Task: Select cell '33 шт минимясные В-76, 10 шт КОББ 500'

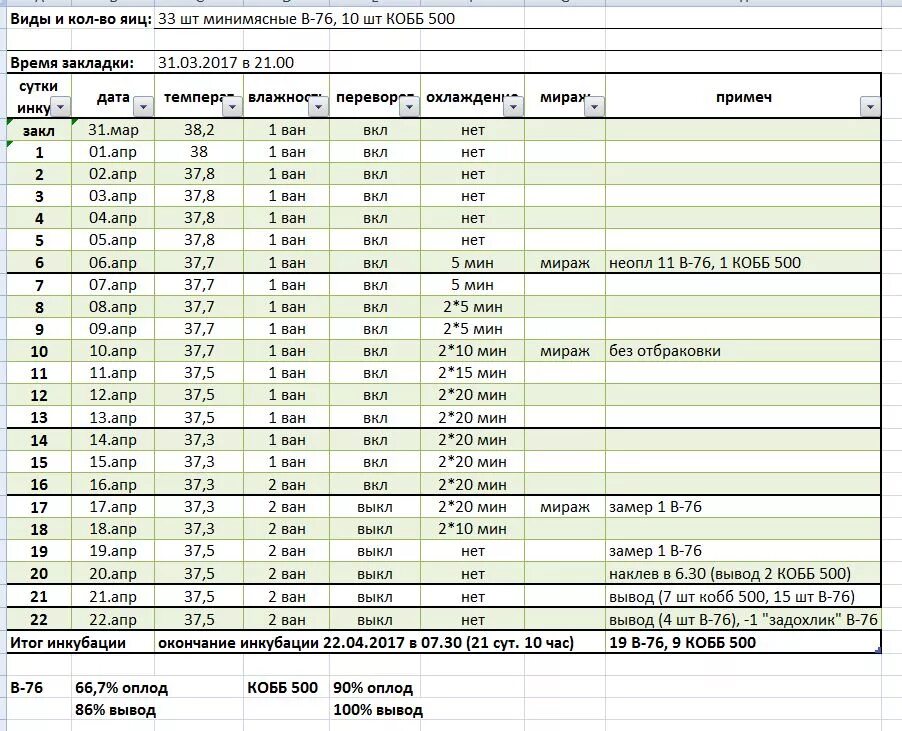Action: click(307, 19)
